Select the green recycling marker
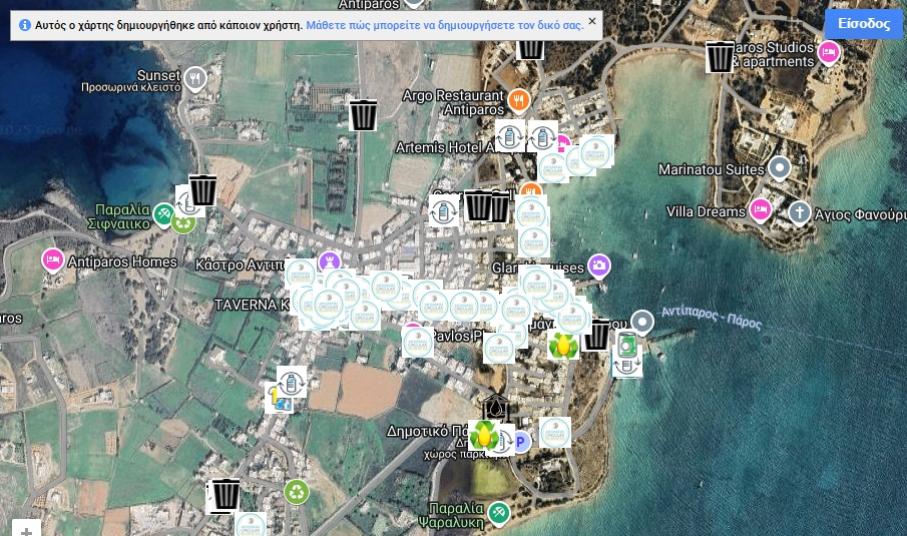The height and width of the screenshot is (536, 907). 296,491
